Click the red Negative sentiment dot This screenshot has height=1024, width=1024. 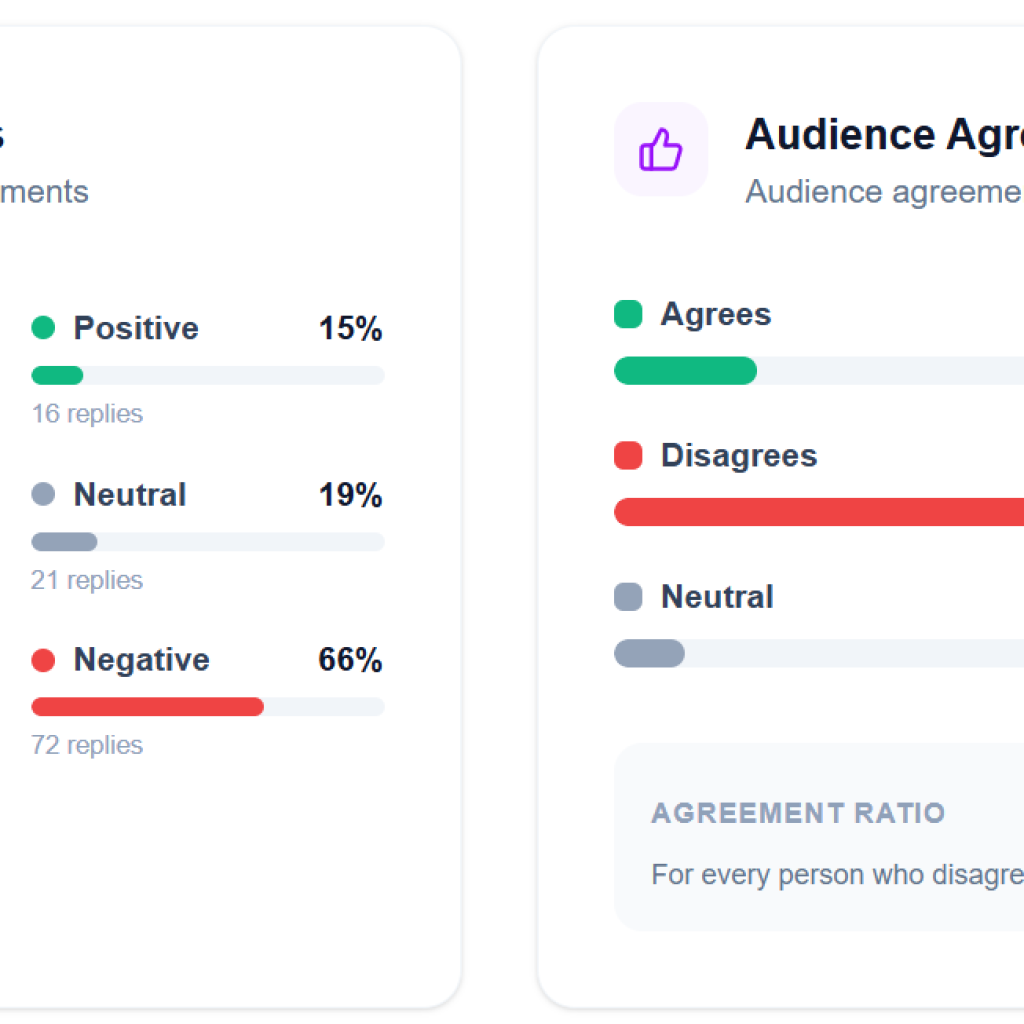pyautogui.click(x=43, y=660)
